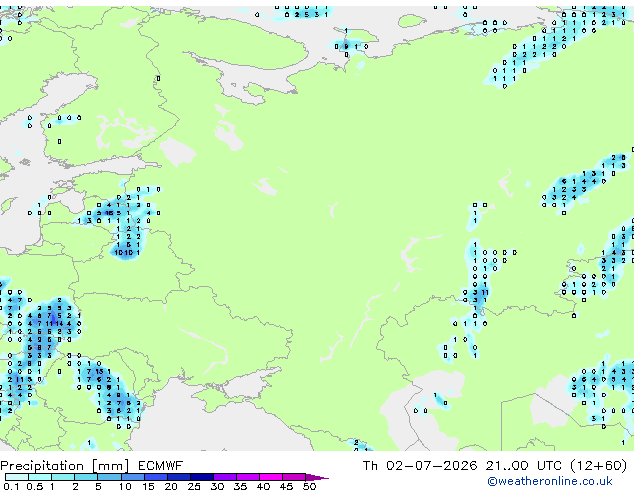The image size is (634, 490).
Task: Click the 2–5 mm legend swatch
Action: point(86,477)
